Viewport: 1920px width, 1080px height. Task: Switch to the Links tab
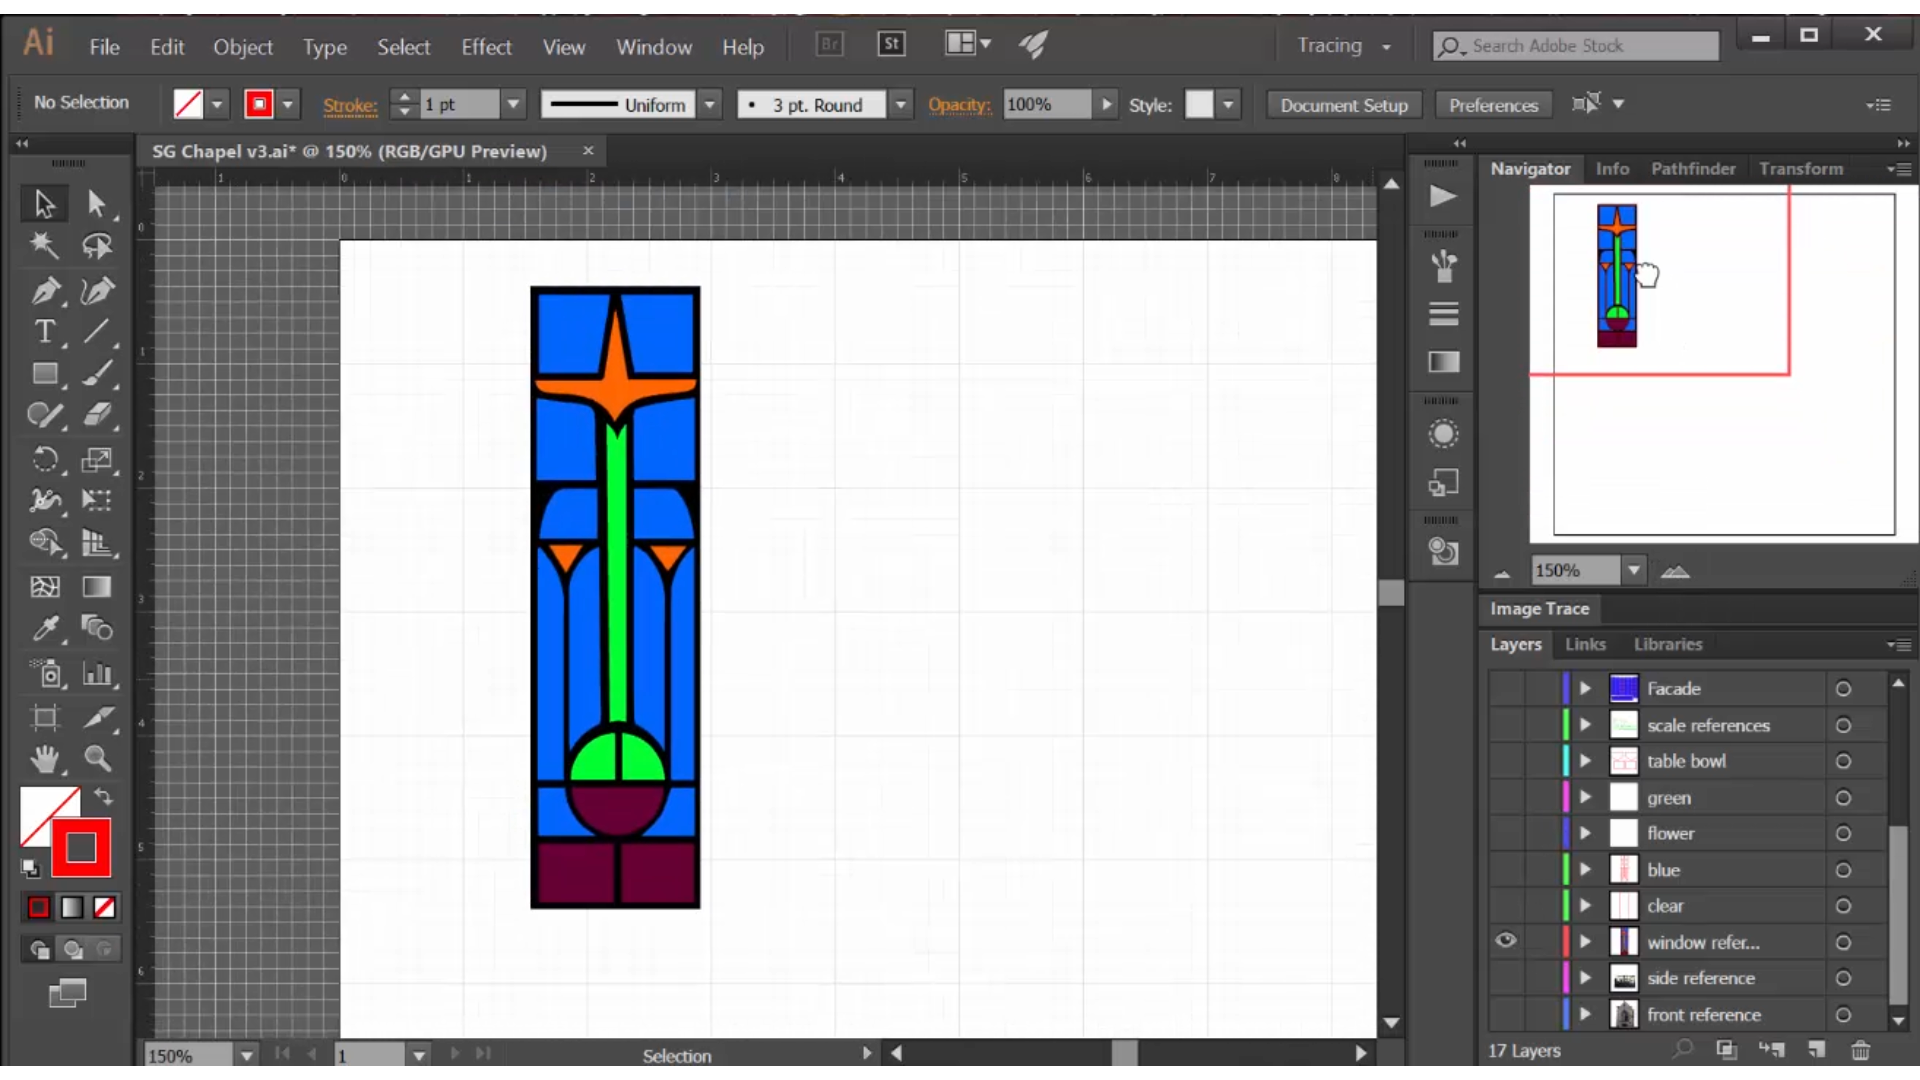point(1585,644)
